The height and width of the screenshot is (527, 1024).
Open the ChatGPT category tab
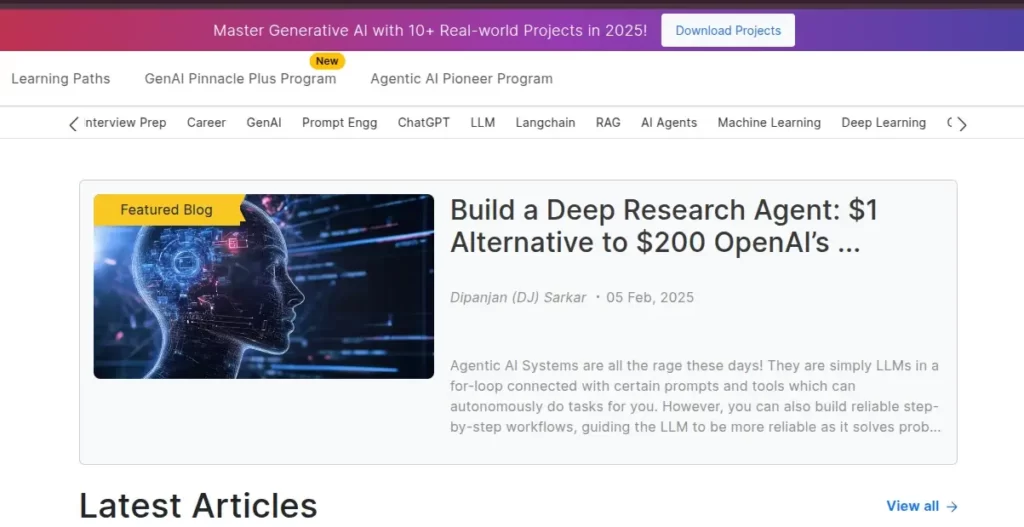pyautogui.click(x=424, y=122)
